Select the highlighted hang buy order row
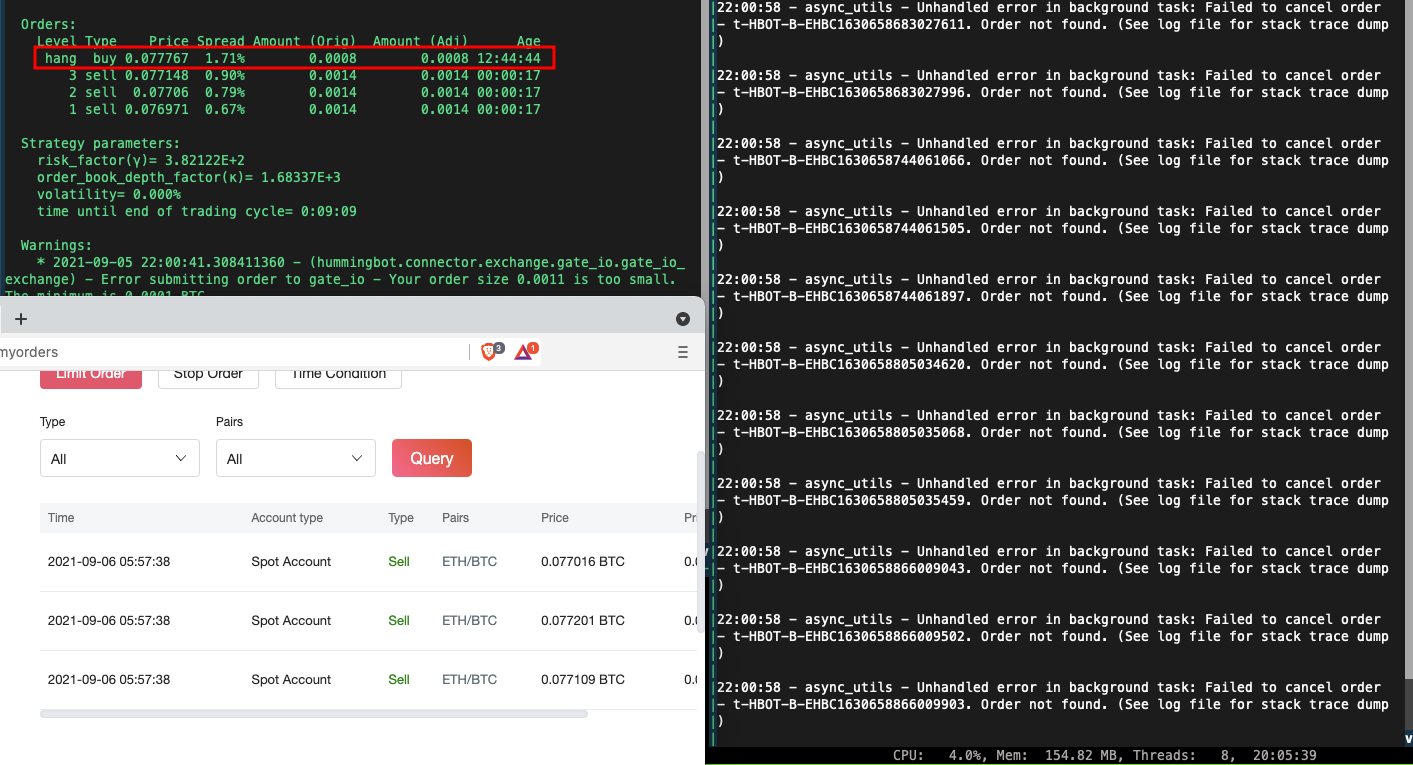 (295, 57)
